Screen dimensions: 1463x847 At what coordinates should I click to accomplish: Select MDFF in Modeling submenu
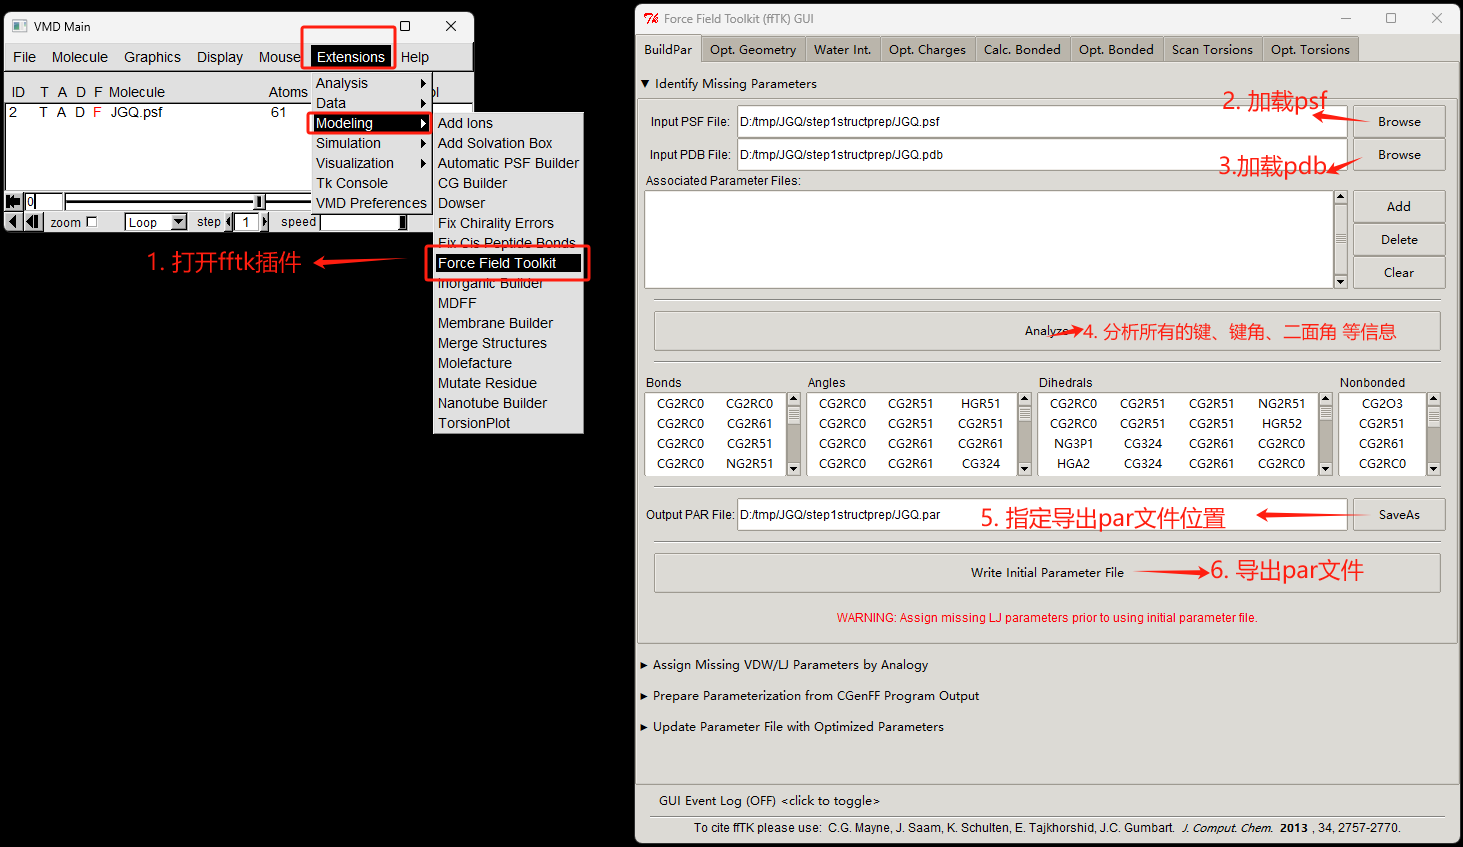click(508, 303)
